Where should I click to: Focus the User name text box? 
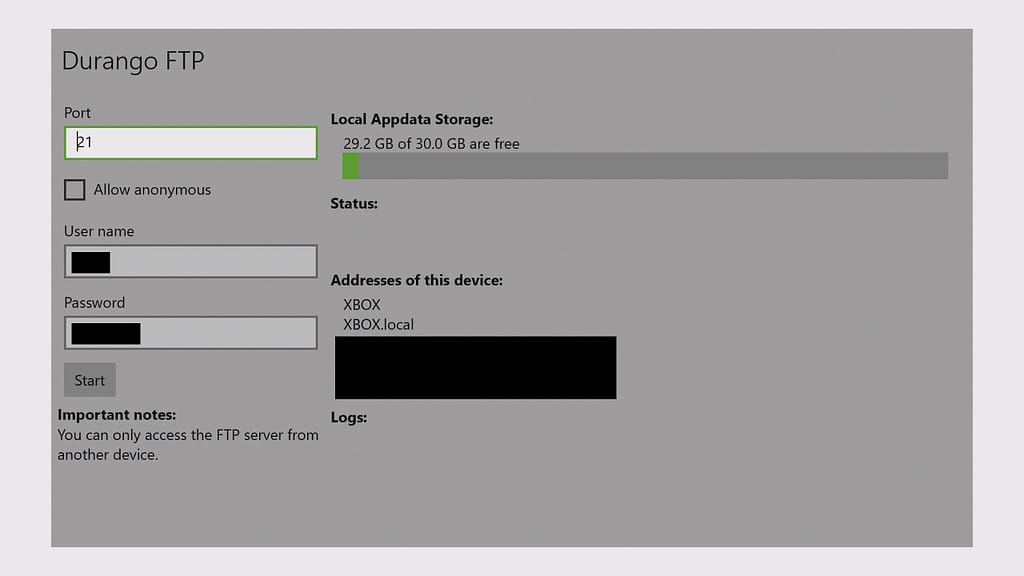(190, 262)
